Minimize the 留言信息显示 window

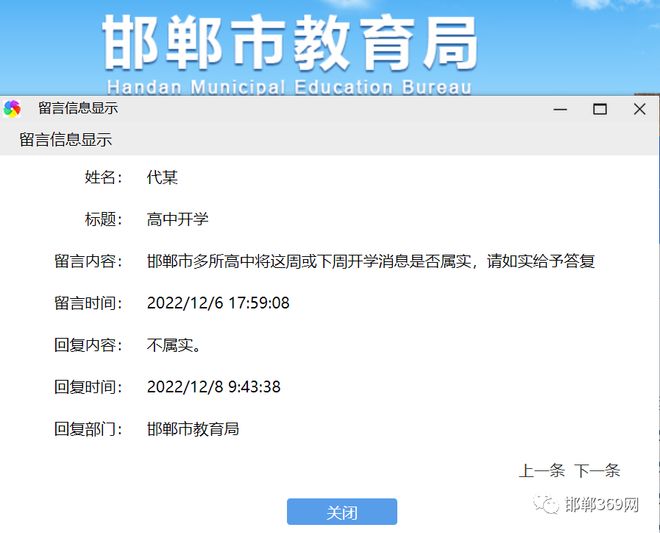tap(560, 109)
